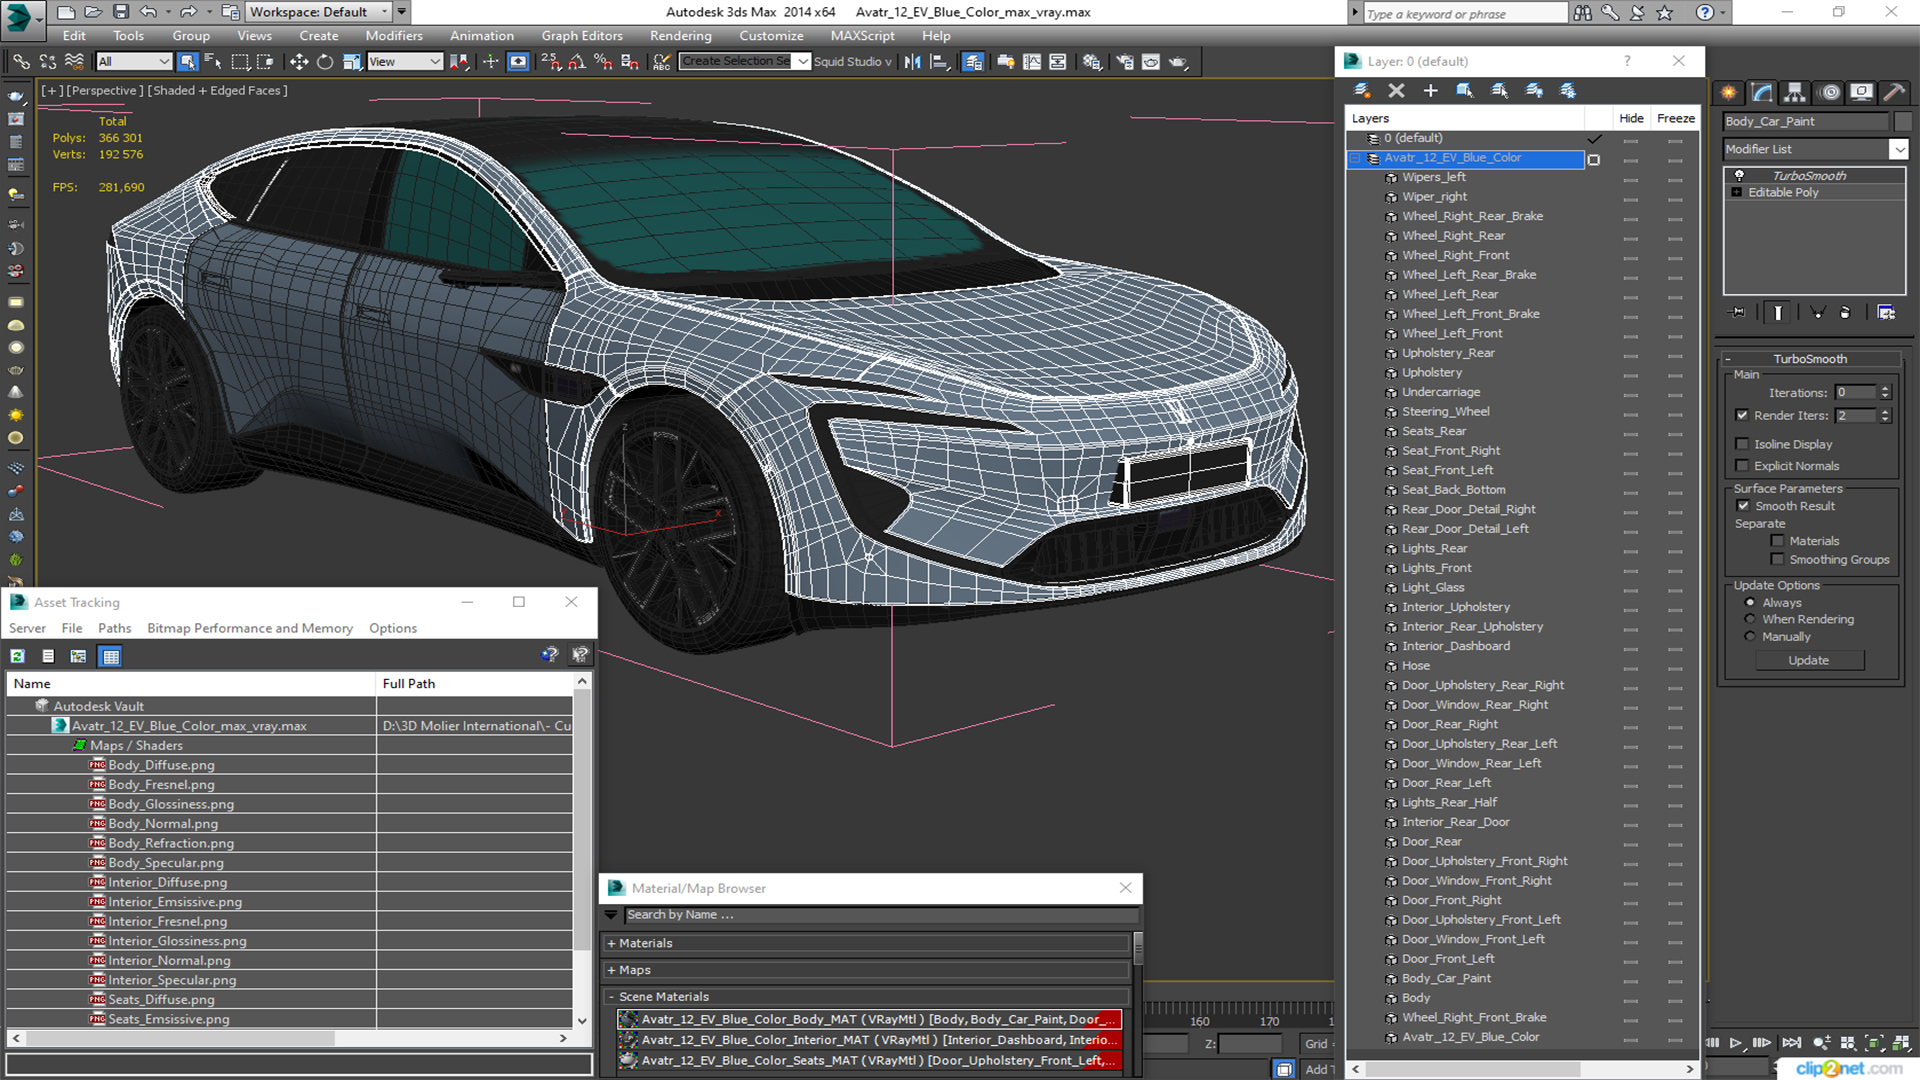
Task: Click the Body_Car_Paint object color swatch
Action: tap(1903, 122)
